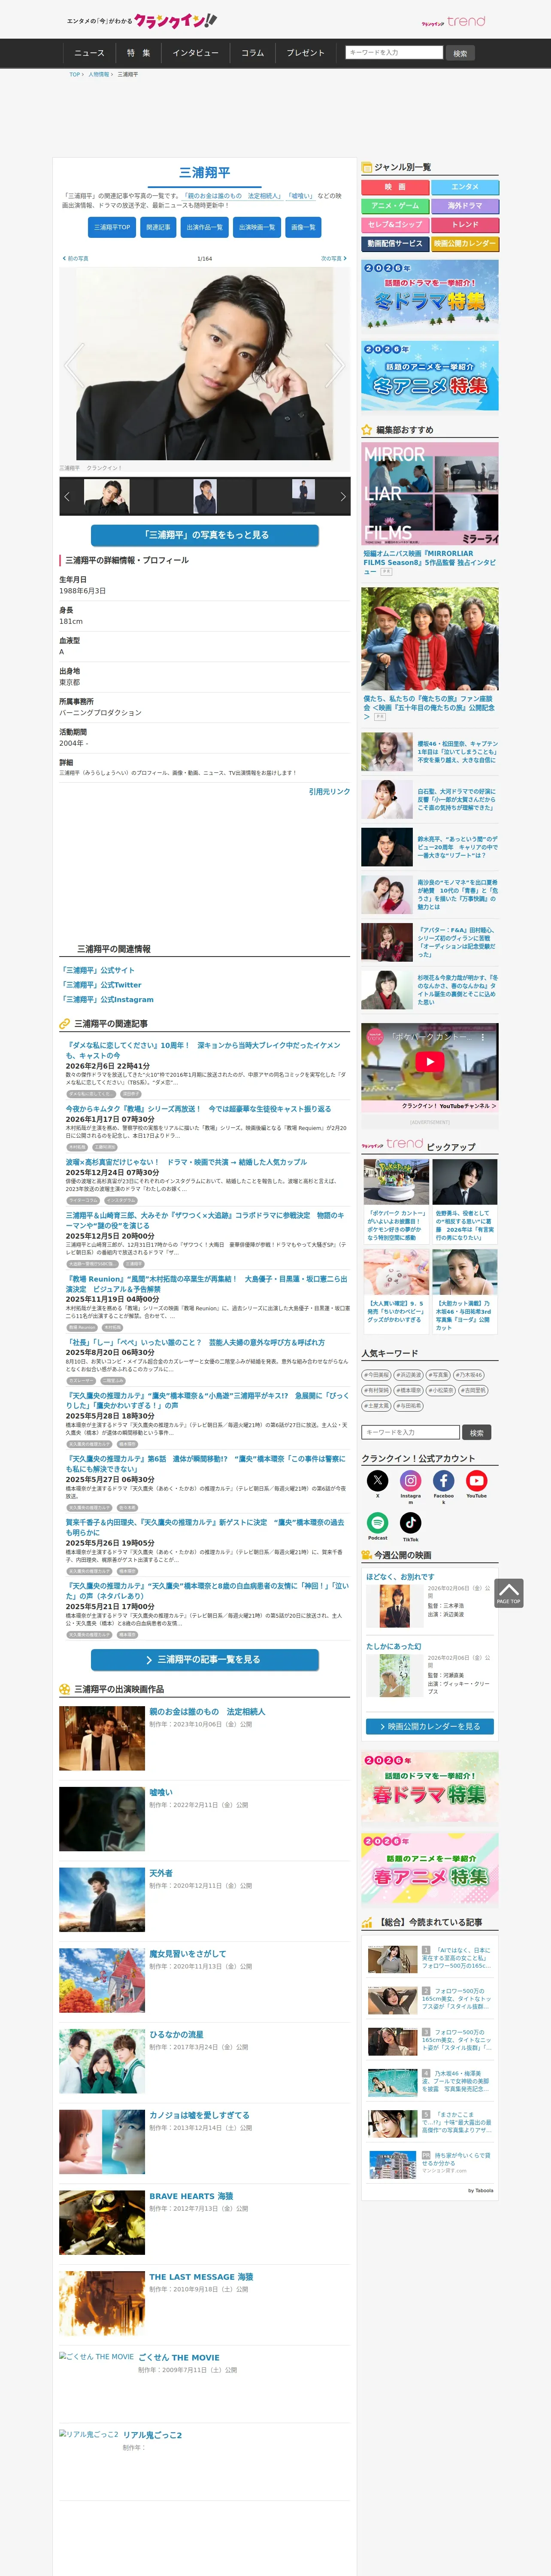551x2576 pixels.
Task: Open the トレンド genre button
Action: (465, 225)
